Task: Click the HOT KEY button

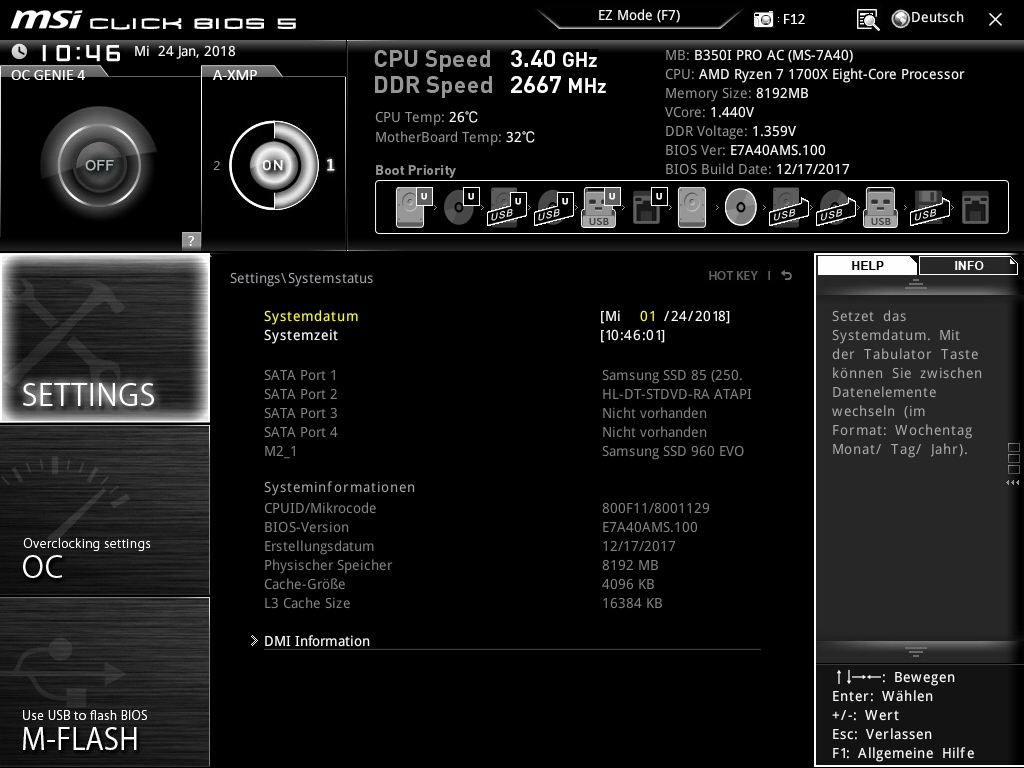Action: [733, 276]
